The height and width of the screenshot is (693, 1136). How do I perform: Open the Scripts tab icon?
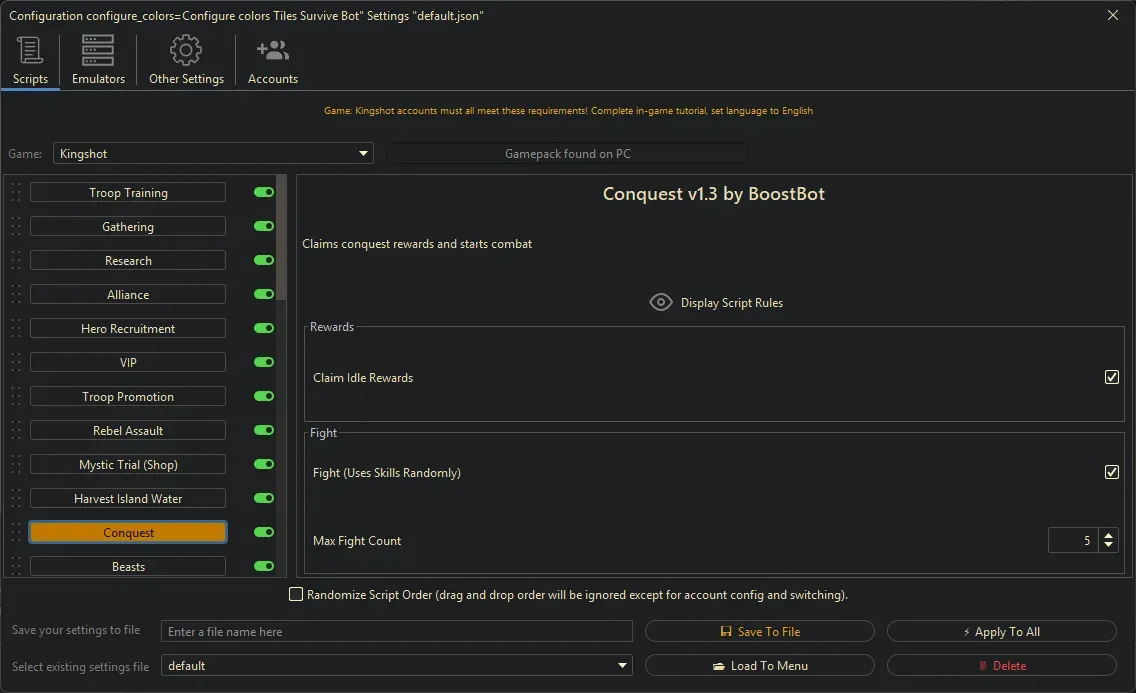coord(30,50)
